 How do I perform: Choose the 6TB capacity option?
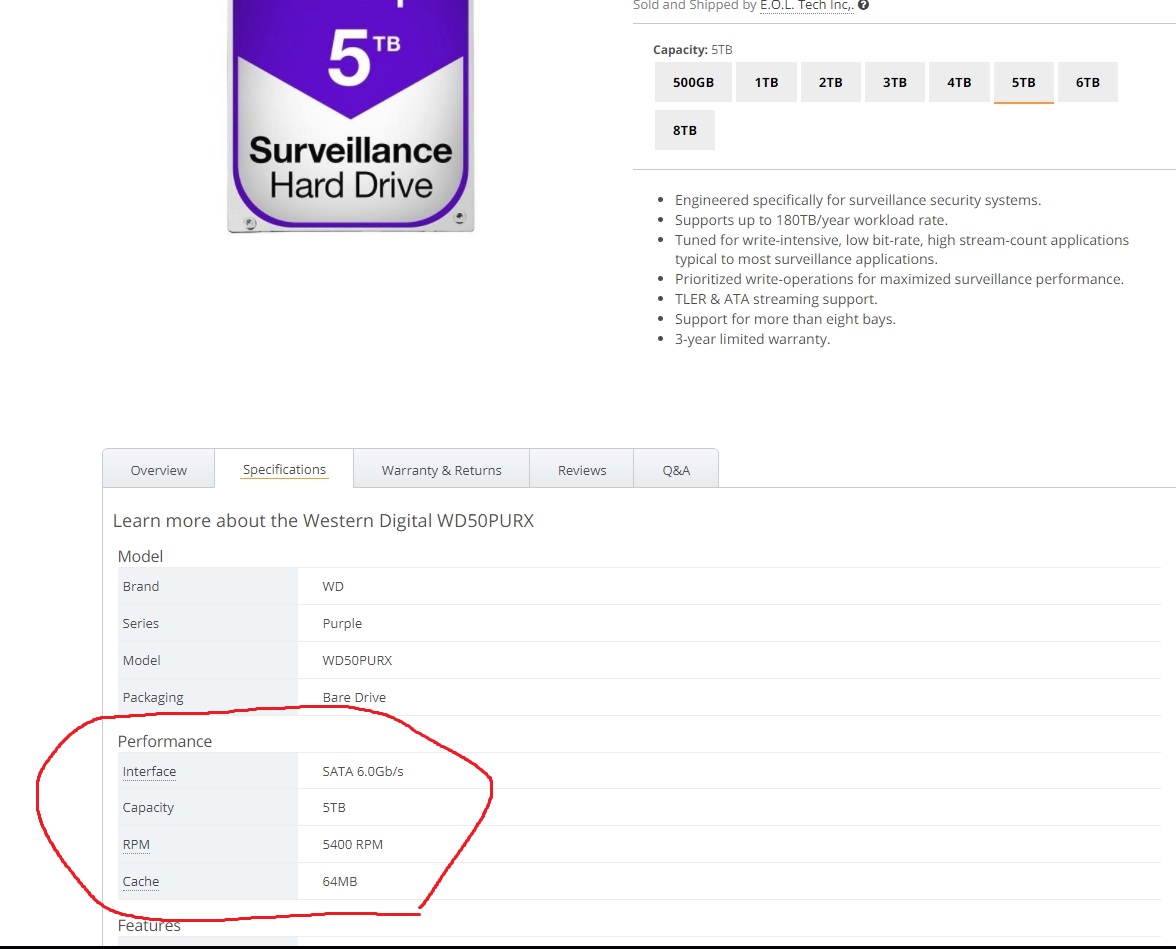1088,83
